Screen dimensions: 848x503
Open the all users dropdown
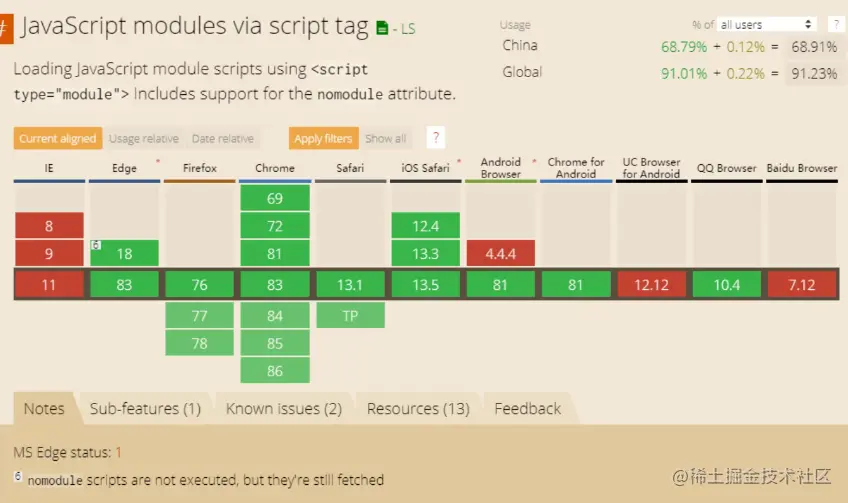click(x=766, y=24)
